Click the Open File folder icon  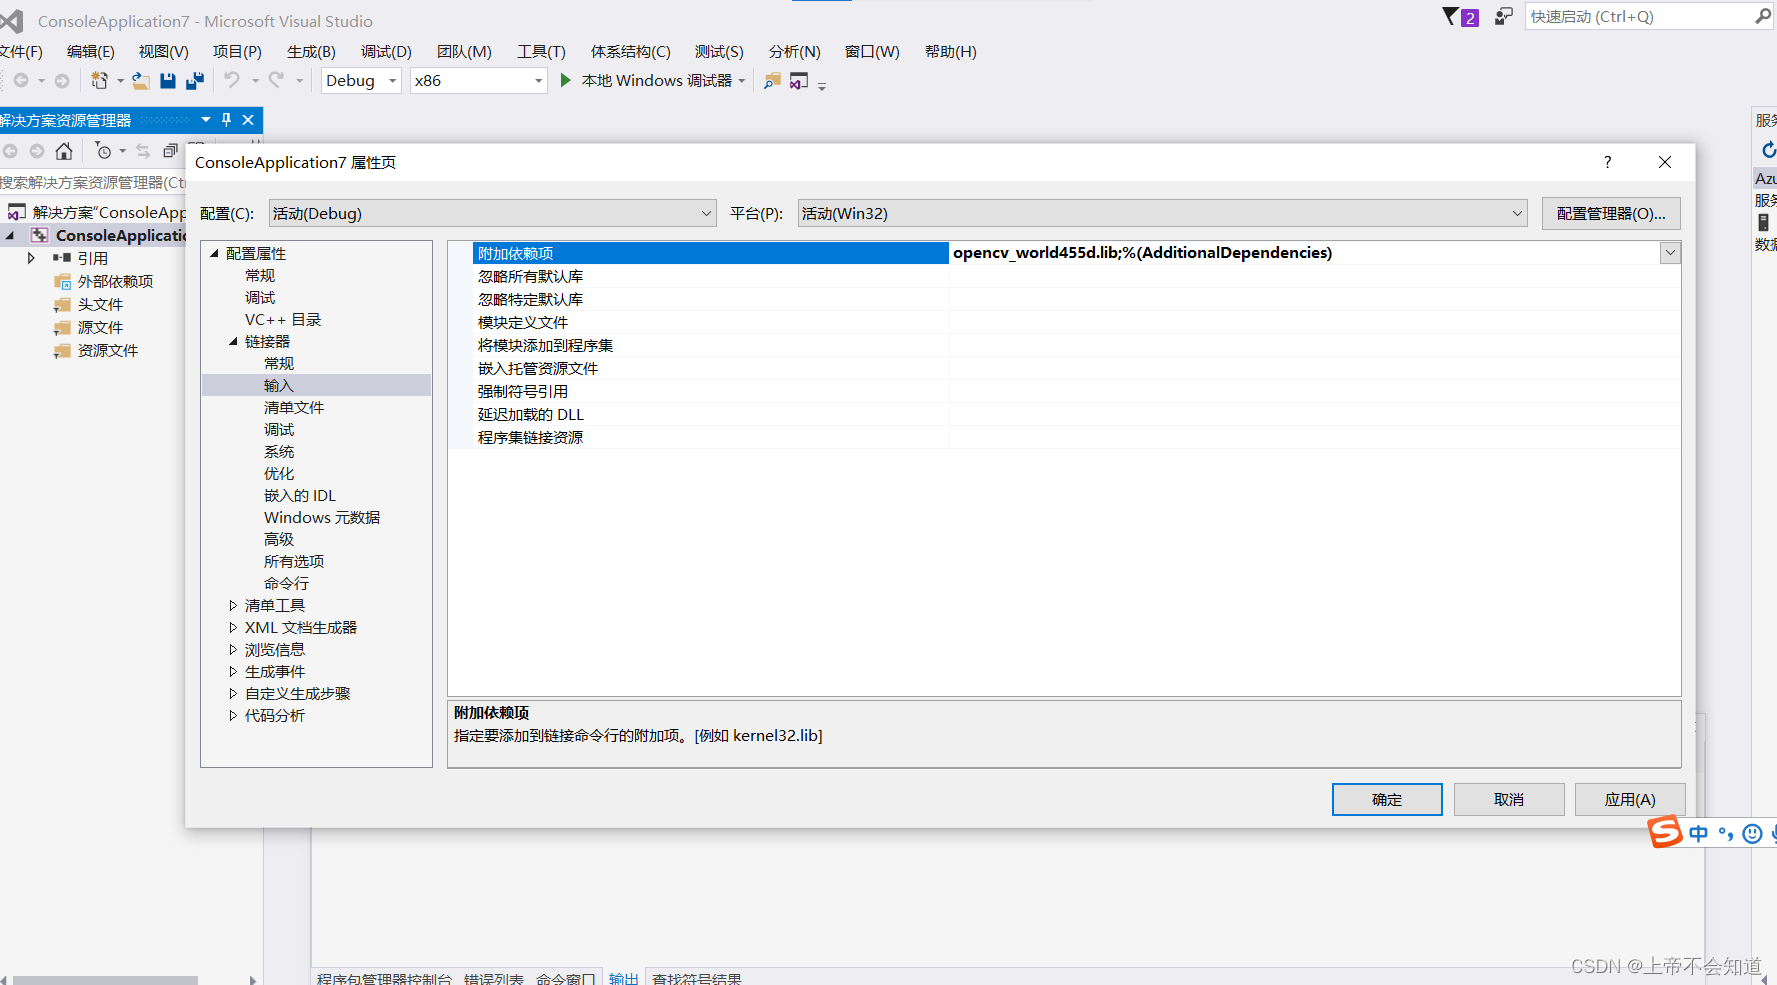pyautogui.click(x=141, y=81)
